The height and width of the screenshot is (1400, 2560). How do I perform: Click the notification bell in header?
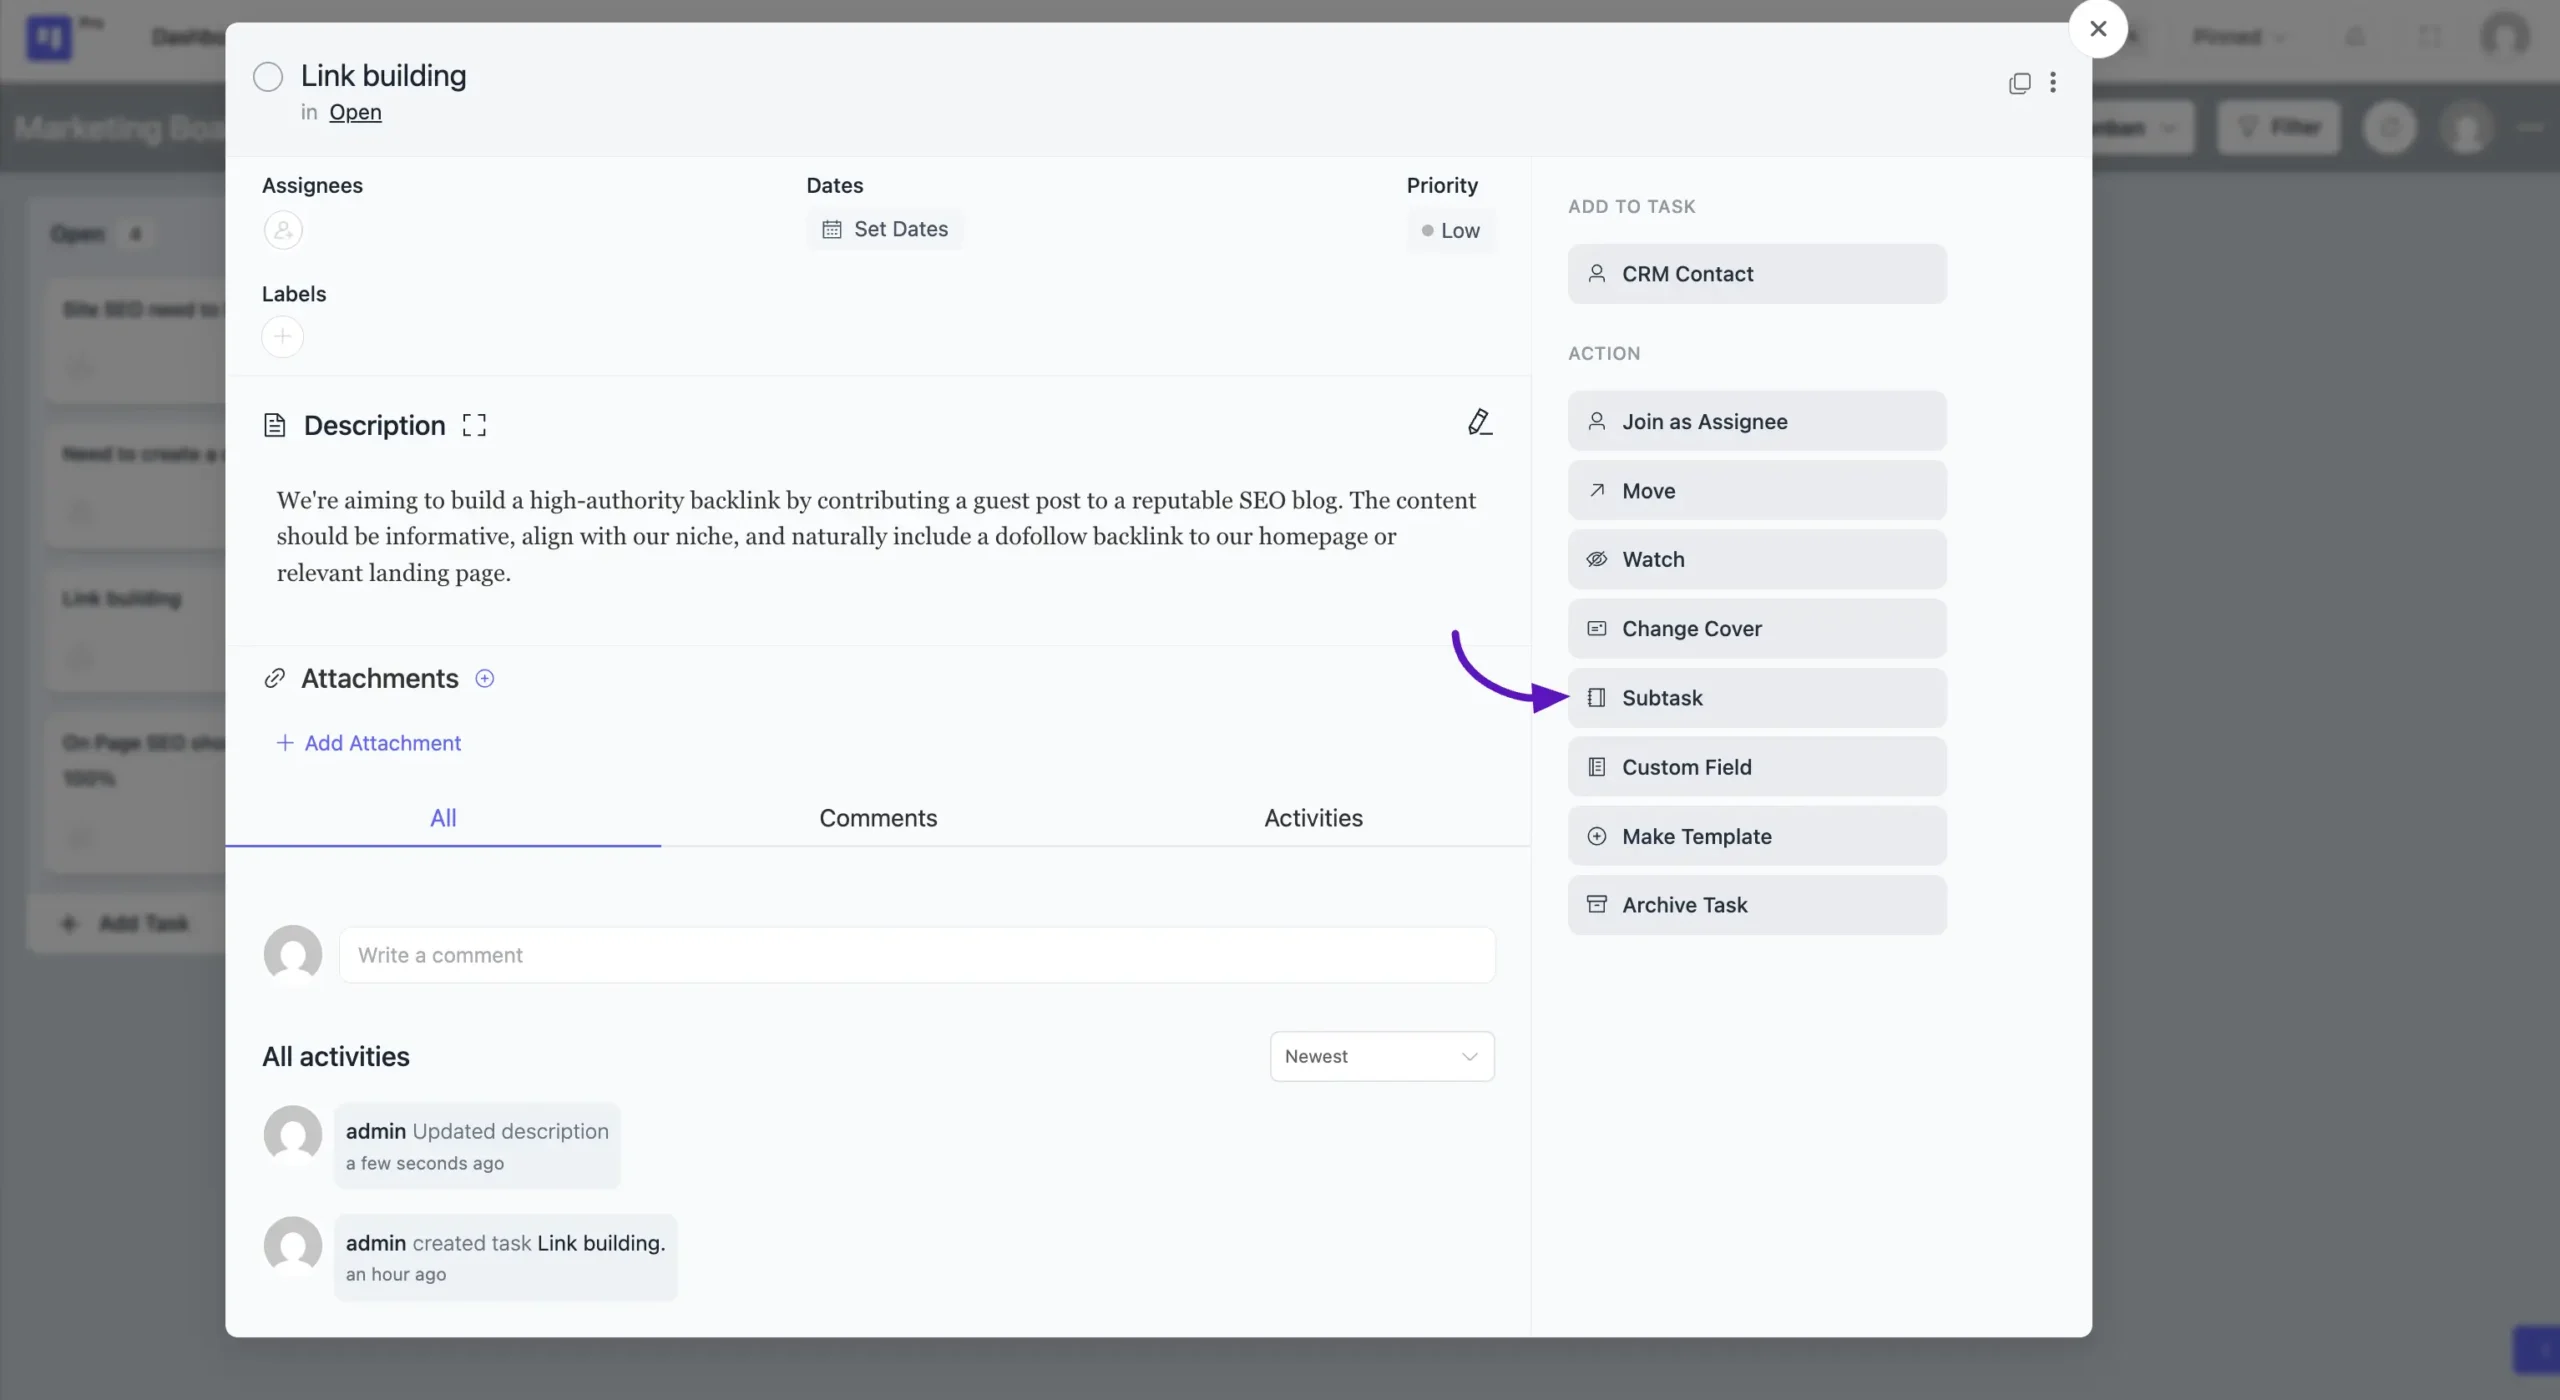point(2356,37)
